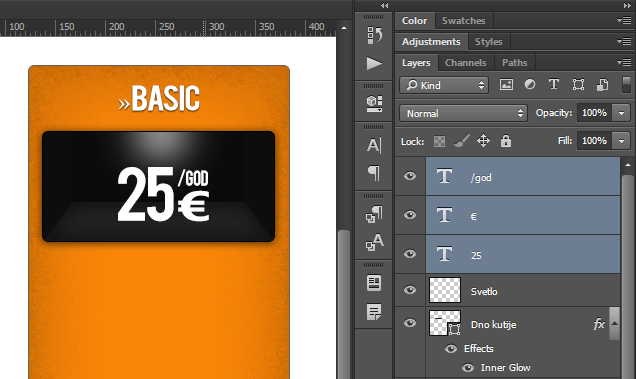Click the Svetlo layer thumbnail
Viewport: 636px width, 379px height.
[x=445, y=290]
